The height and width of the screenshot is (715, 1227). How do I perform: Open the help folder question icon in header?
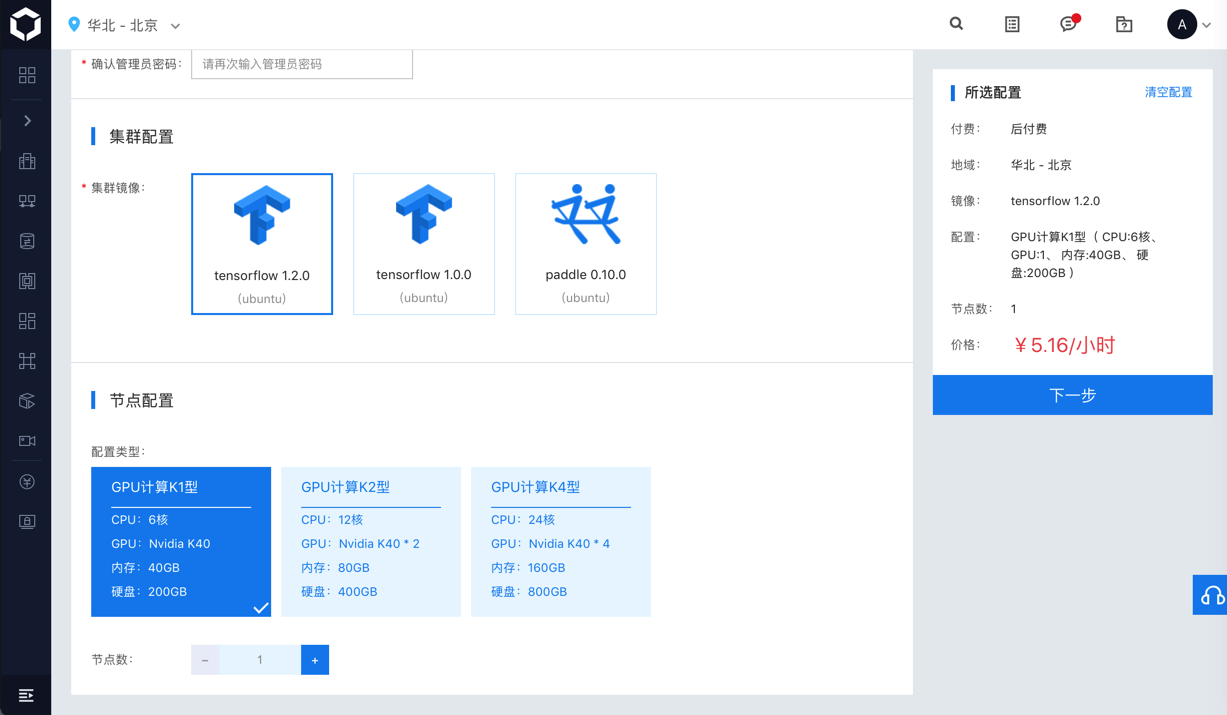coord(1124,24)
